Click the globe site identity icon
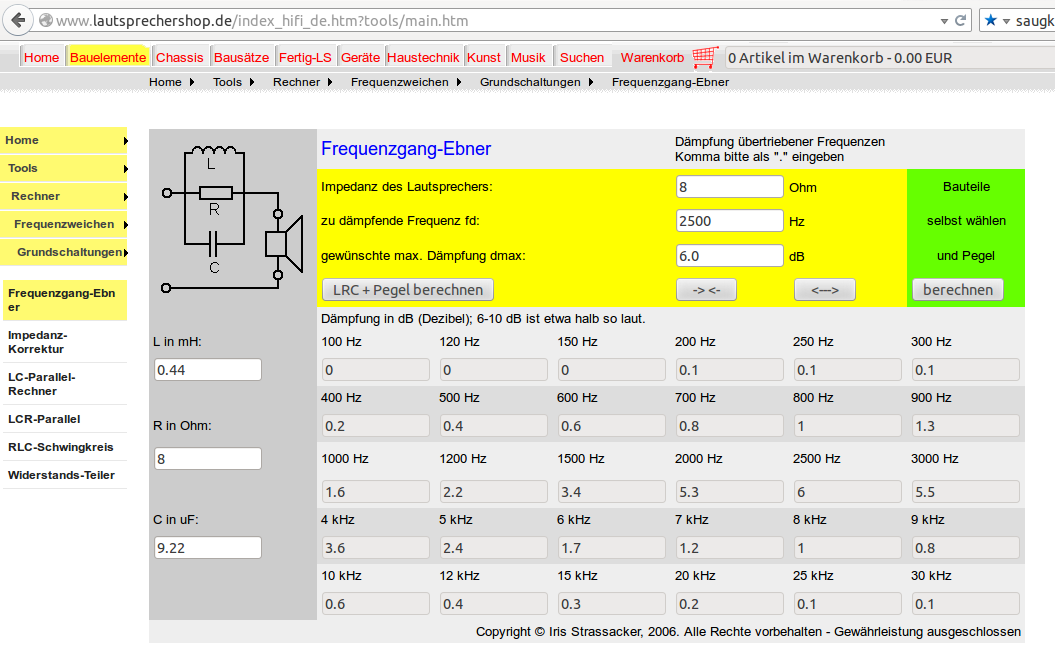The height and width of the screenshot is (665, 1055). pos(46,21)
